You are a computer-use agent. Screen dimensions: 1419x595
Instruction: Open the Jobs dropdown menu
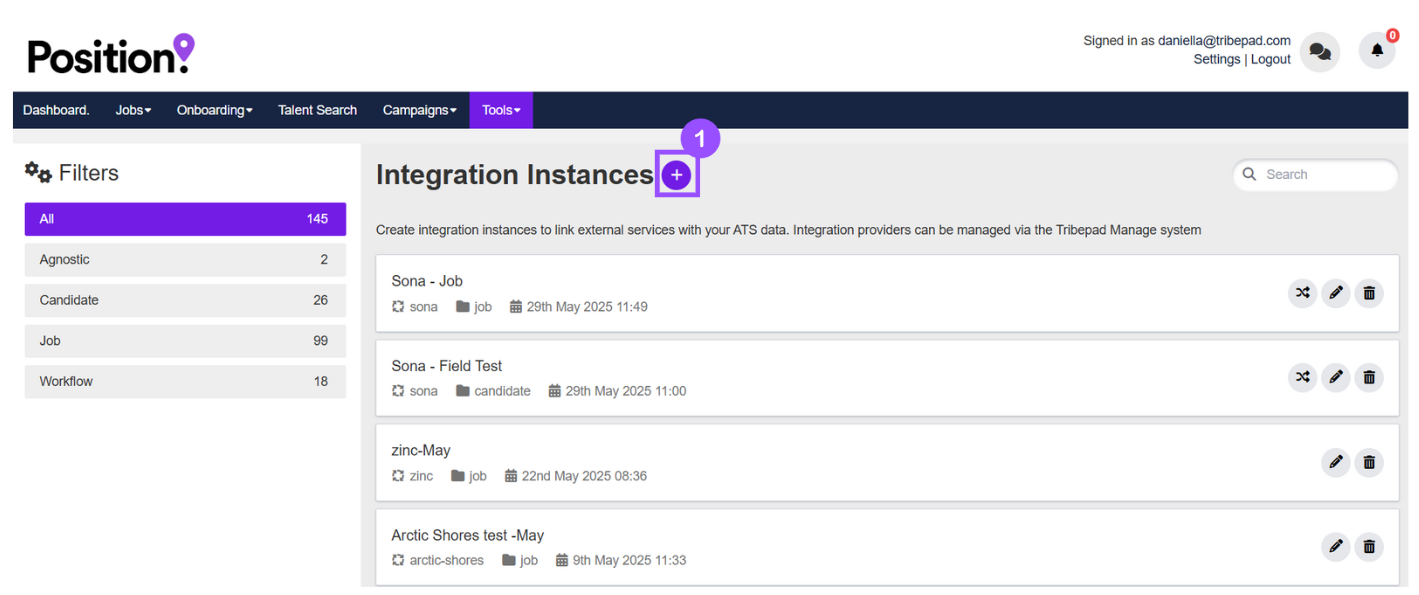click(x=133, y=110)
